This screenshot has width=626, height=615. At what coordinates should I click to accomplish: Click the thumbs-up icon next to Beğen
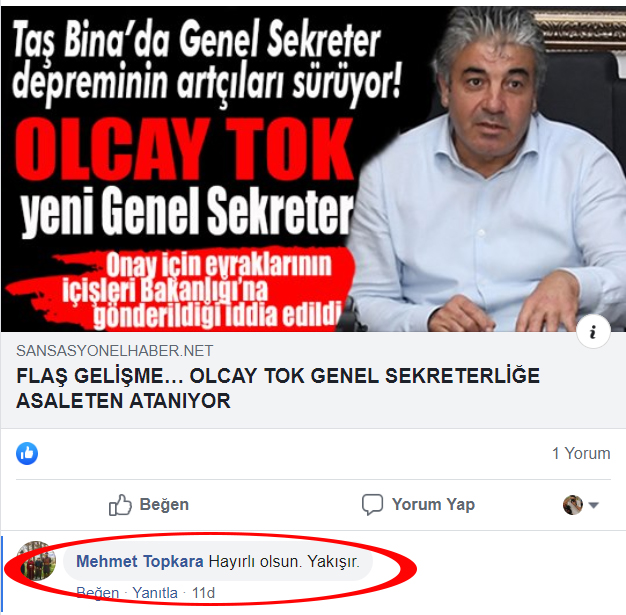point(120,505)
